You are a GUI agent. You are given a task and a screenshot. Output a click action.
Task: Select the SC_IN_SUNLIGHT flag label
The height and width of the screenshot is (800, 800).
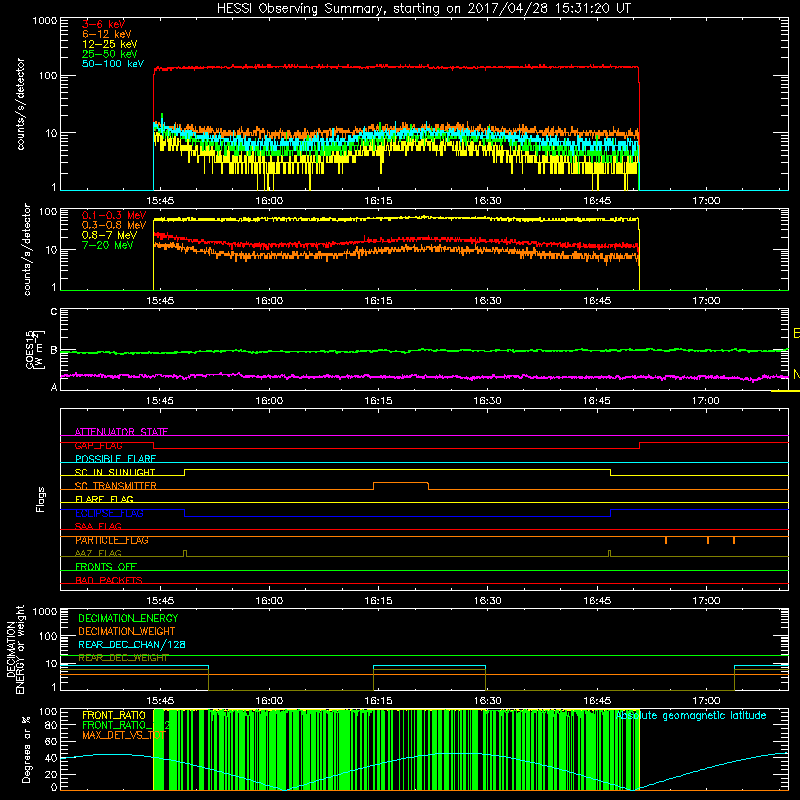tap(115, 472)
